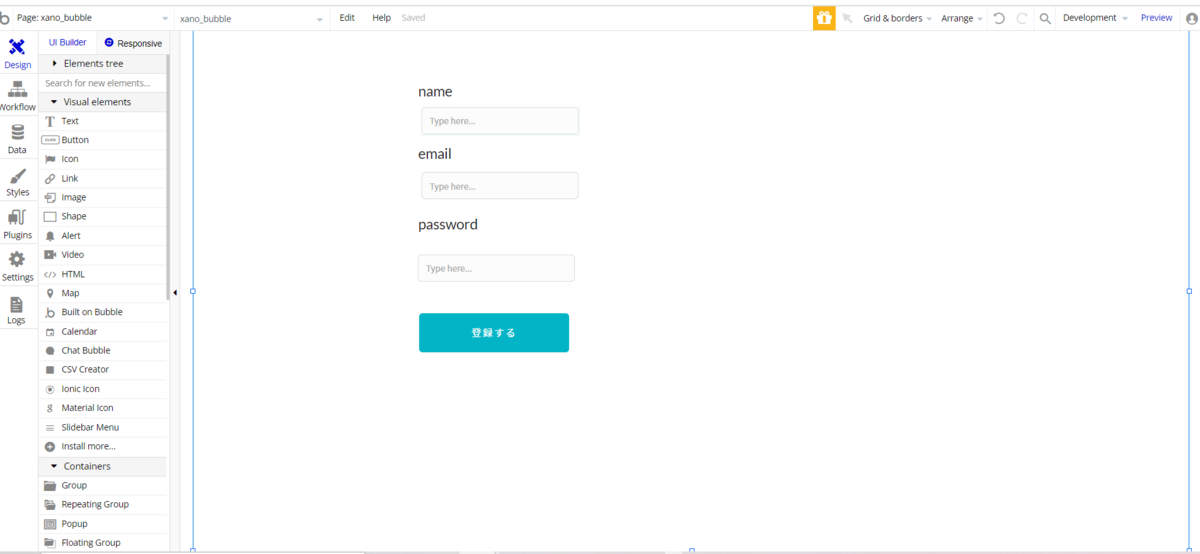Screen dimensions: 1200x554
Task: Open the Logs section
Action: pyautogui.click(x=17, y=310)
